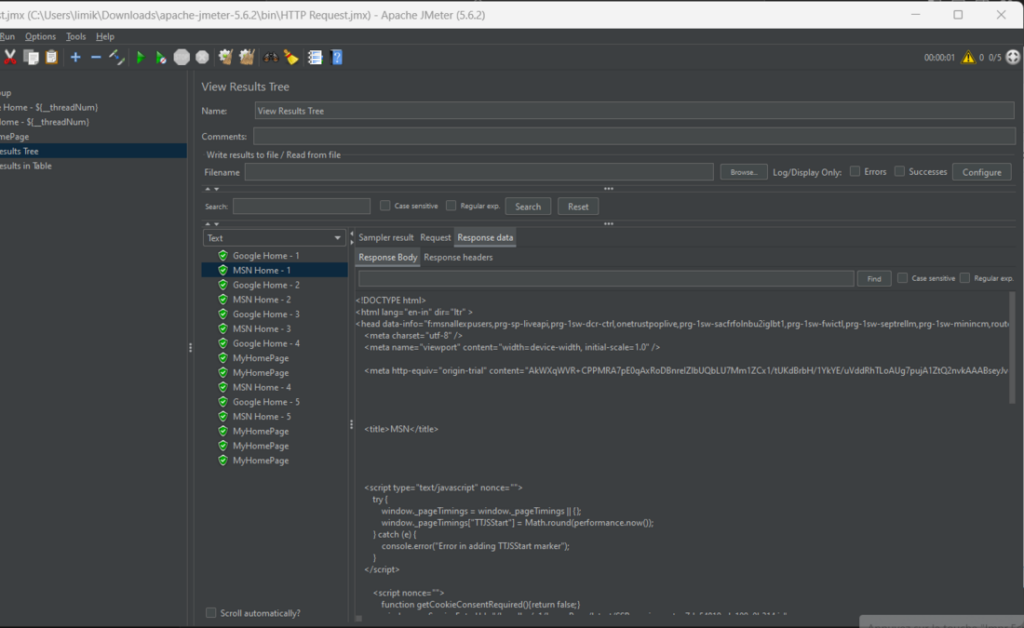Click the Cut scissors icon in toolbar
This screenshot has width=1024, height=628.
point(11,58)
